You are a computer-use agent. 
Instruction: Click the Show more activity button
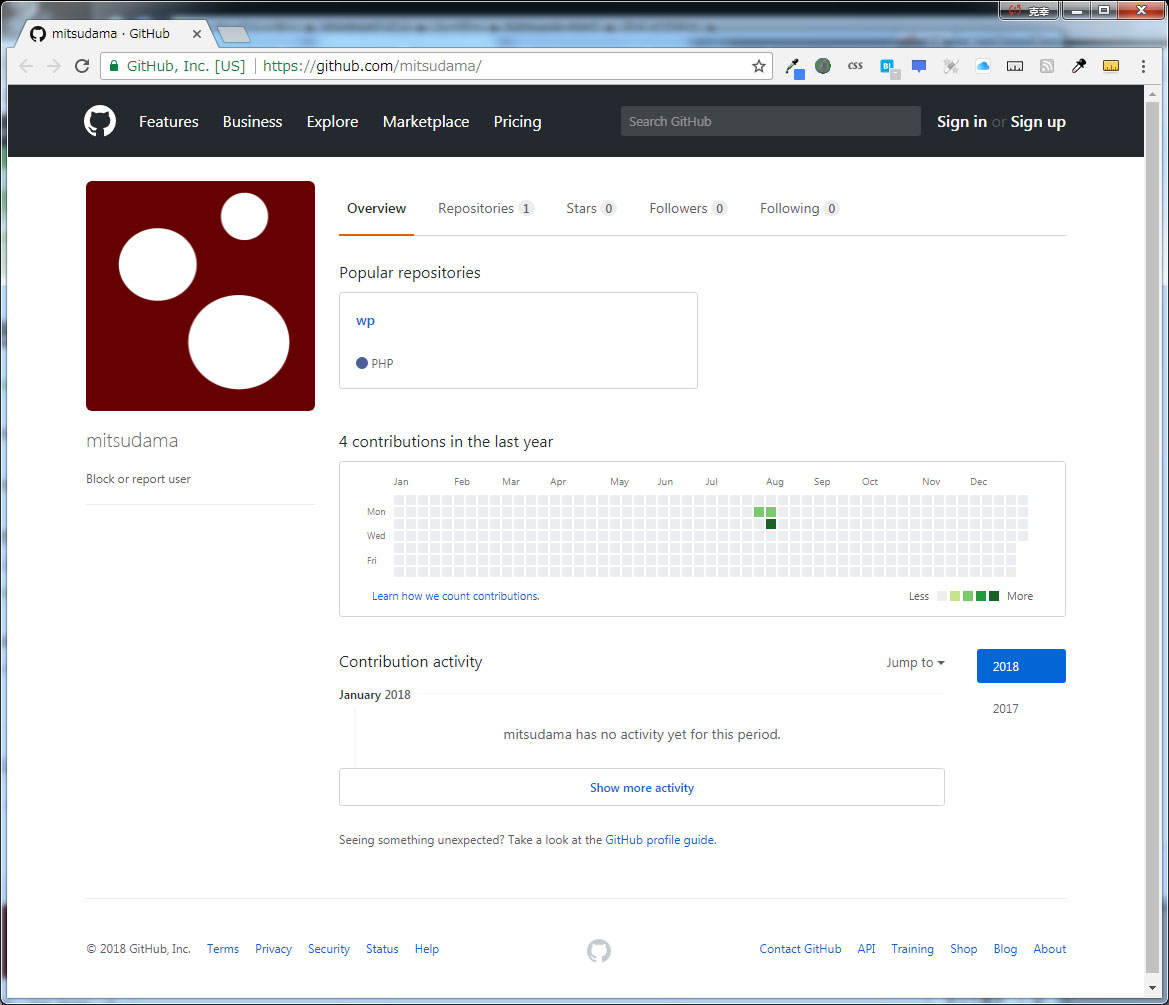click(x=642, y=787)
